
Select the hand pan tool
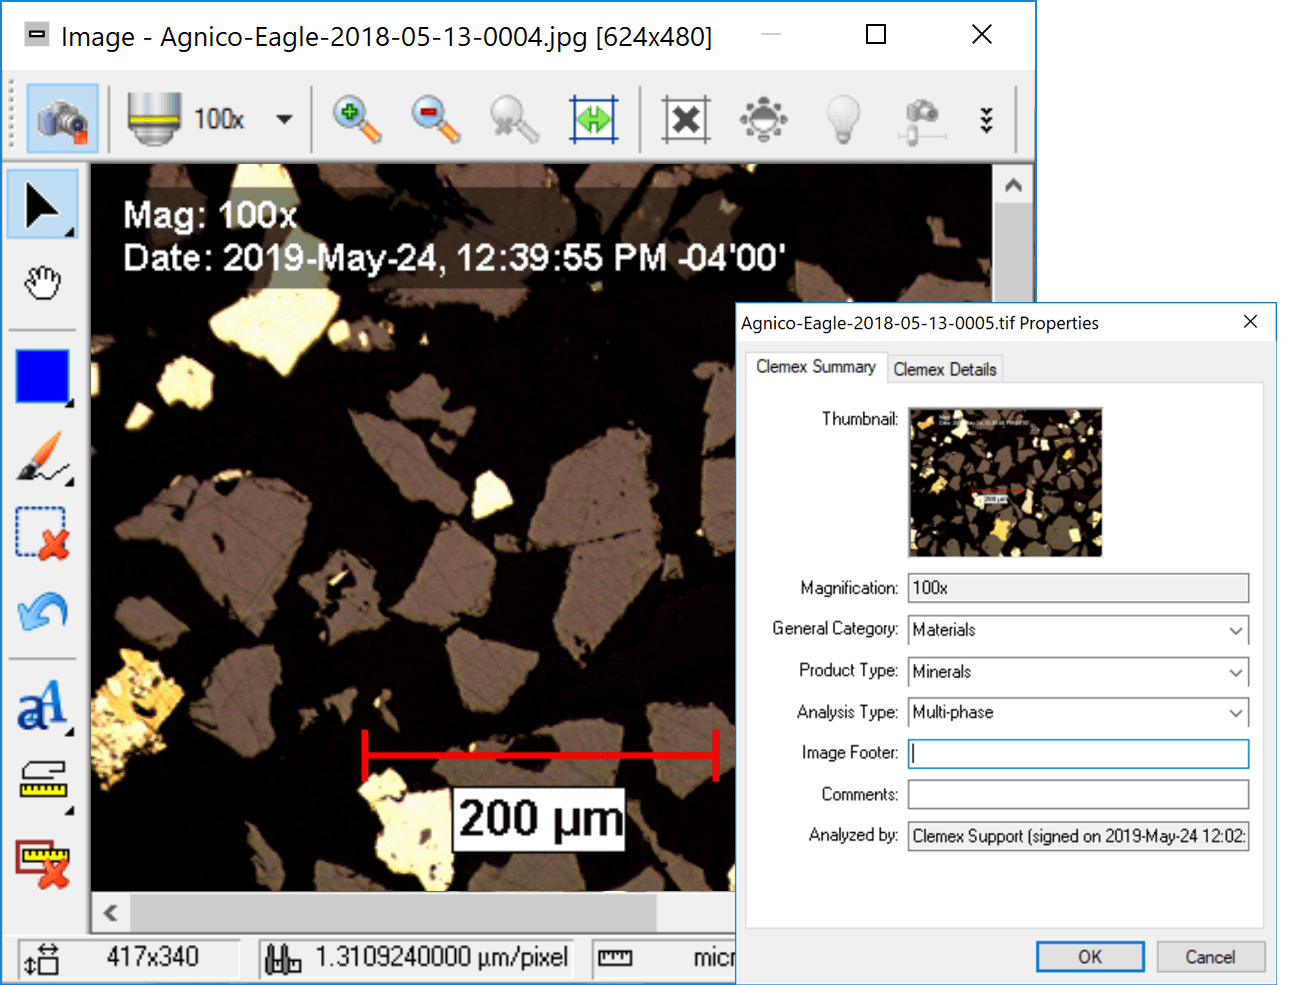43,283
